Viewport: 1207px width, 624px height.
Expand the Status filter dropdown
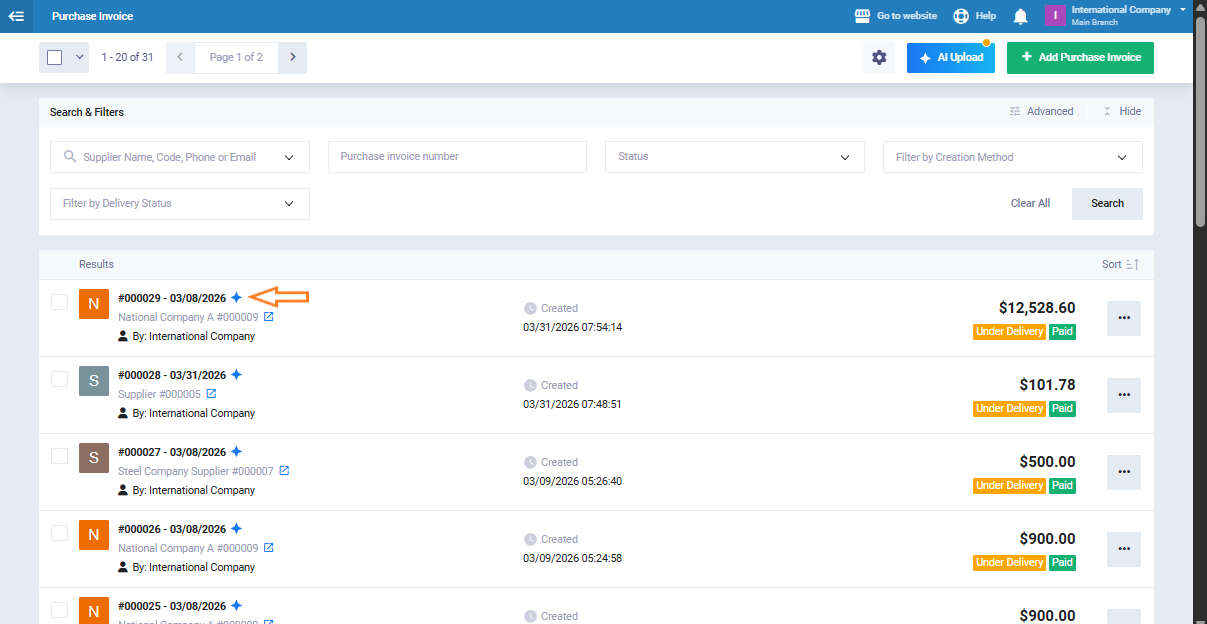(734, 157)
